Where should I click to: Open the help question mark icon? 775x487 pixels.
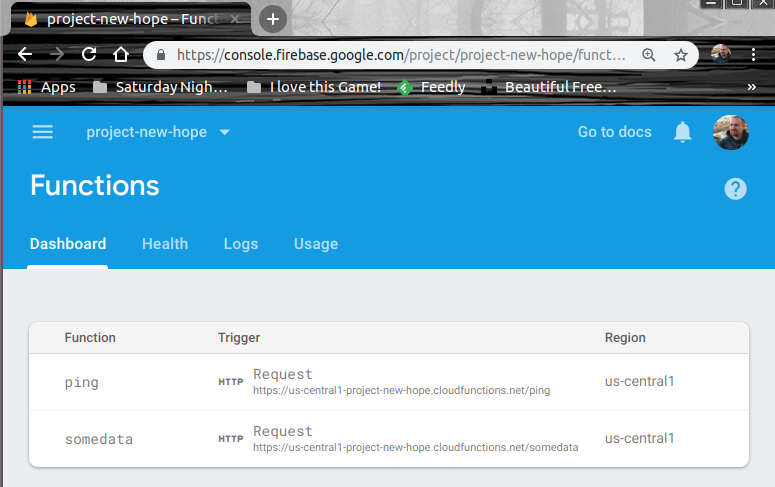(735, 188)
